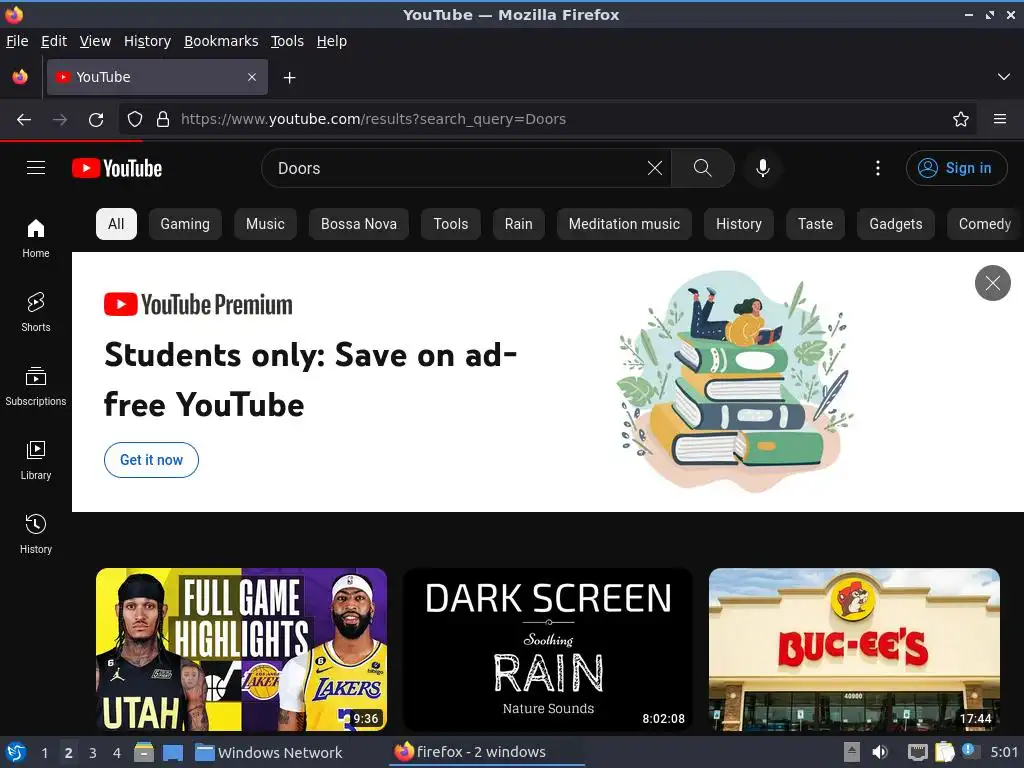Click Sign in button
The image size is (1024, 768).
(956, 168)
